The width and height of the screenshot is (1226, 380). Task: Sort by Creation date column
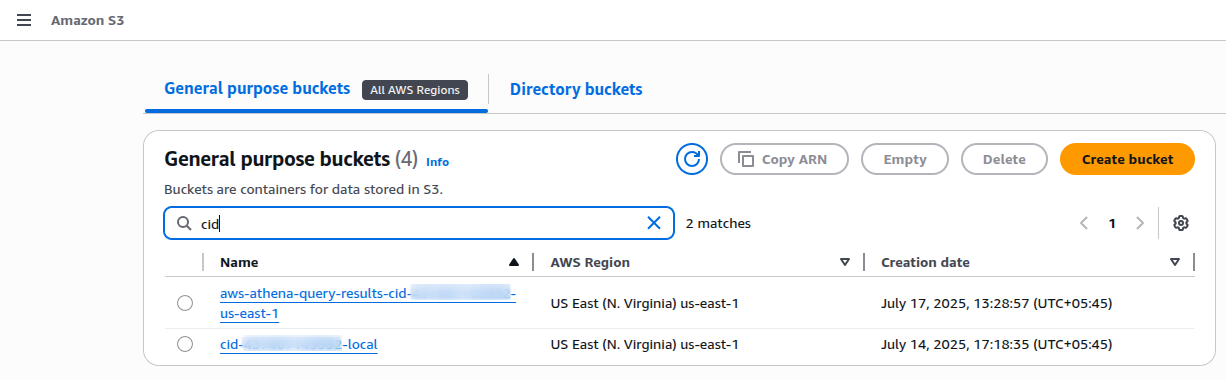coord(1175,262)
